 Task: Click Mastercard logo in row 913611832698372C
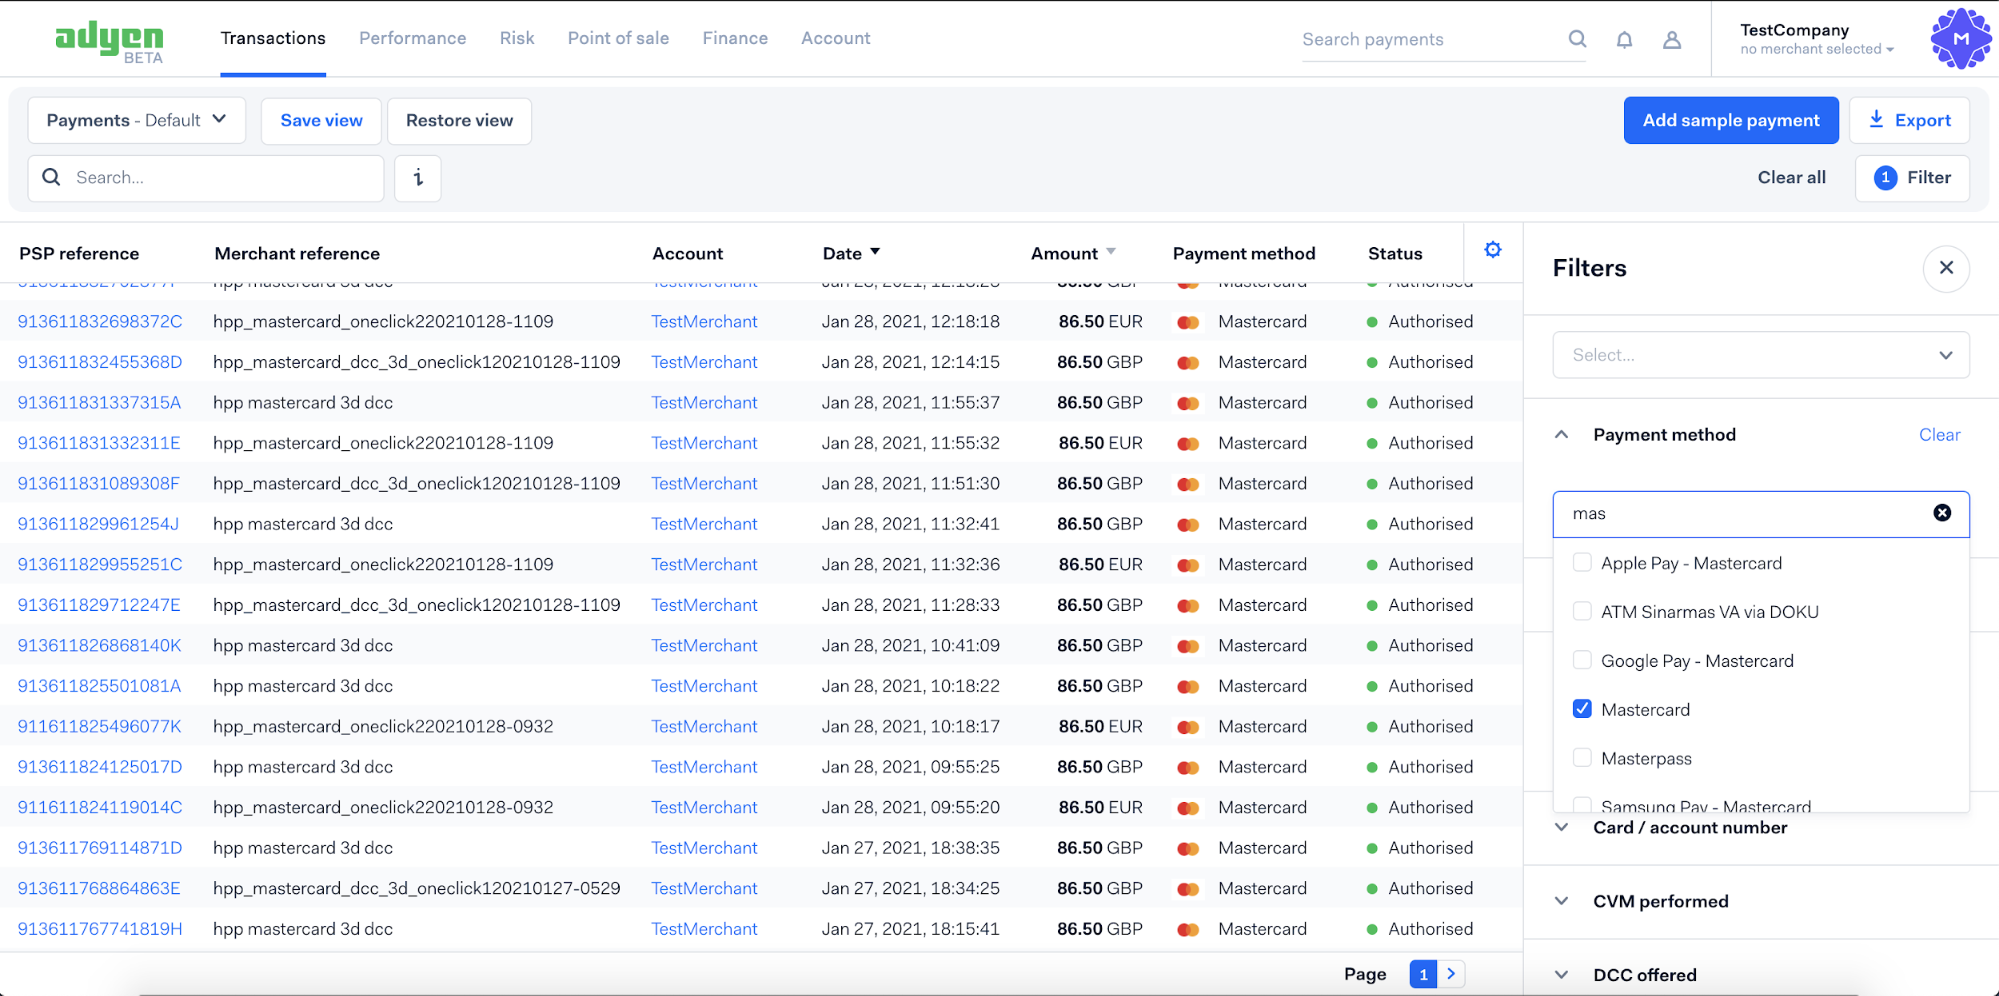1188,322
